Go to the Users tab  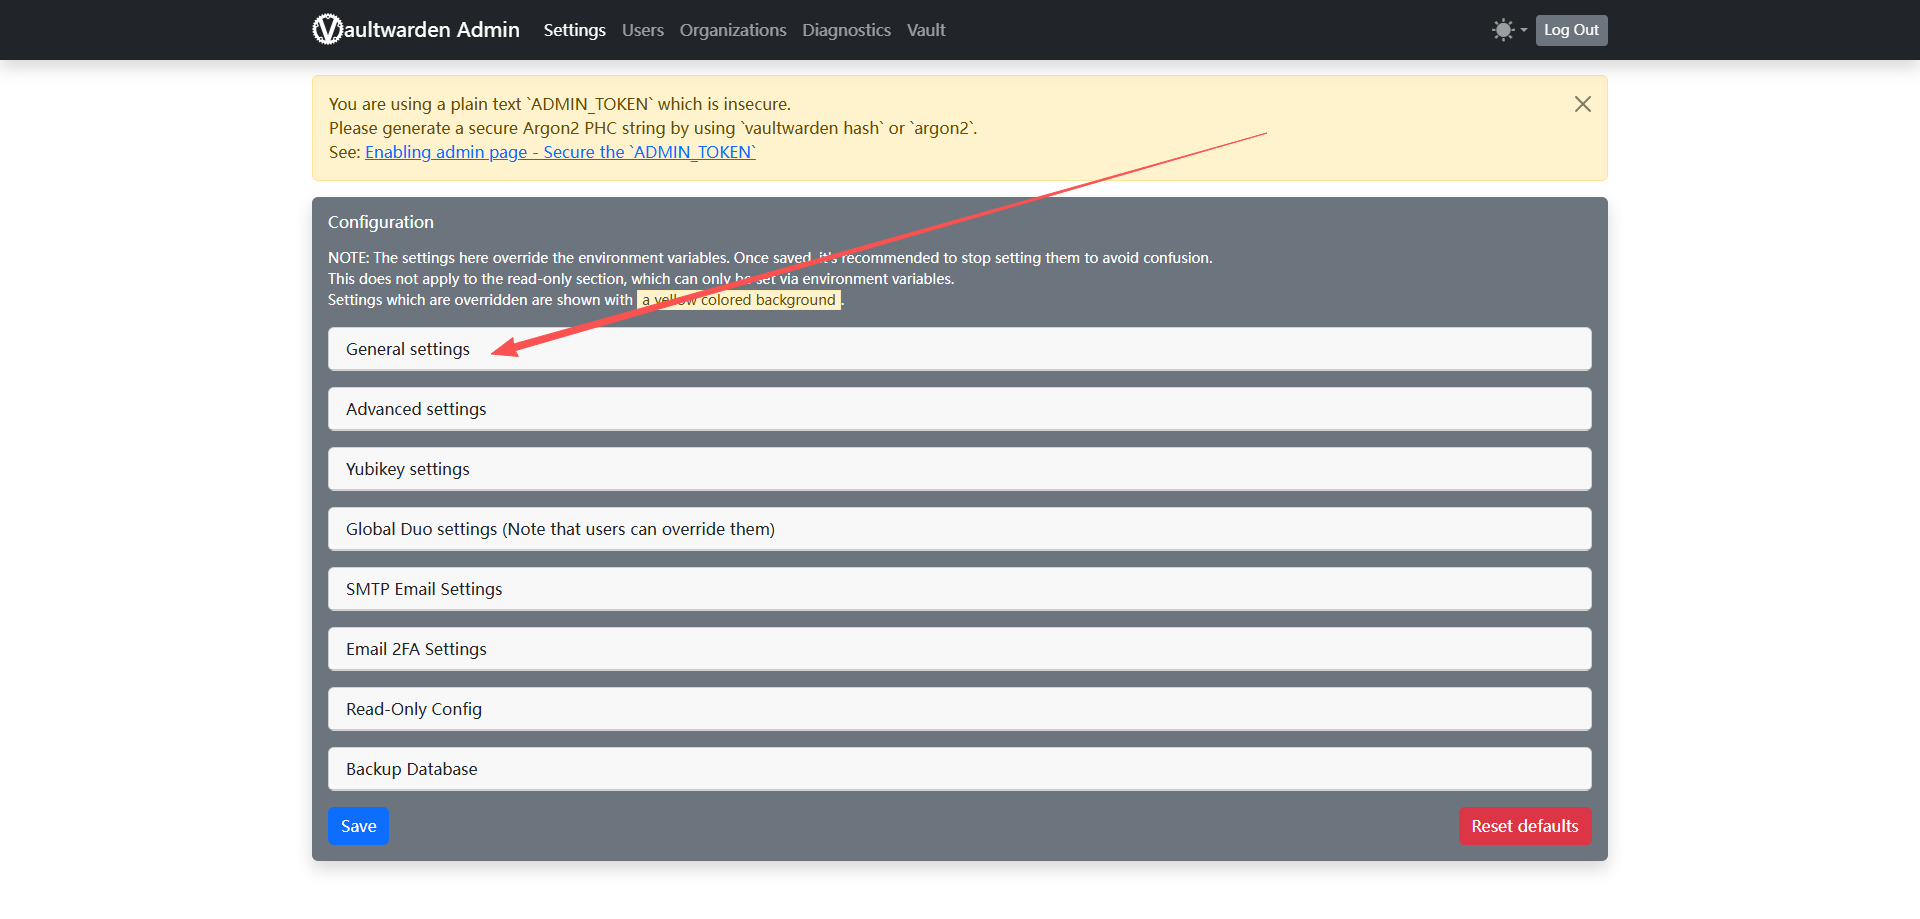[642, 30]
